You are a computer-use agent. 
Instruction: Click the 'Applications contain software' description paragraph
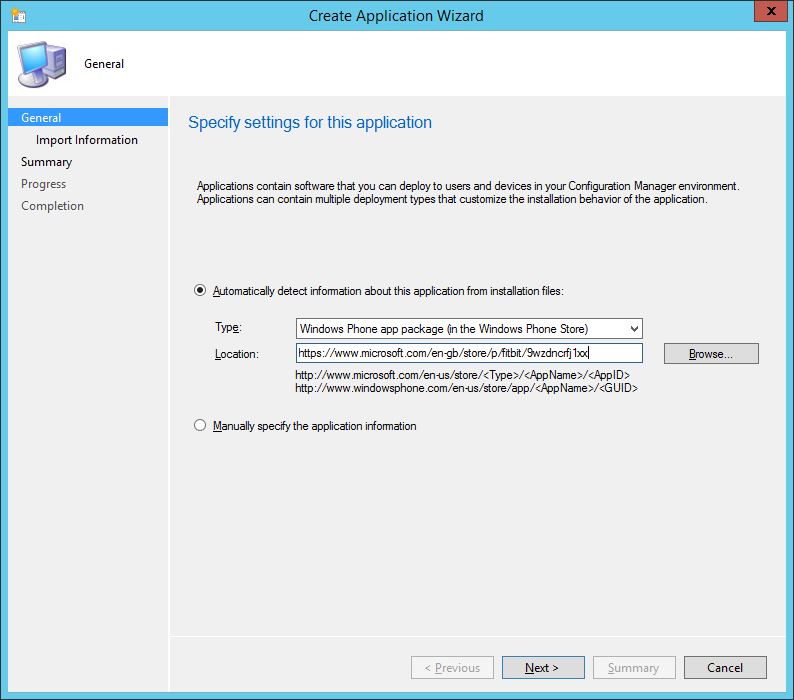[468, 192]
